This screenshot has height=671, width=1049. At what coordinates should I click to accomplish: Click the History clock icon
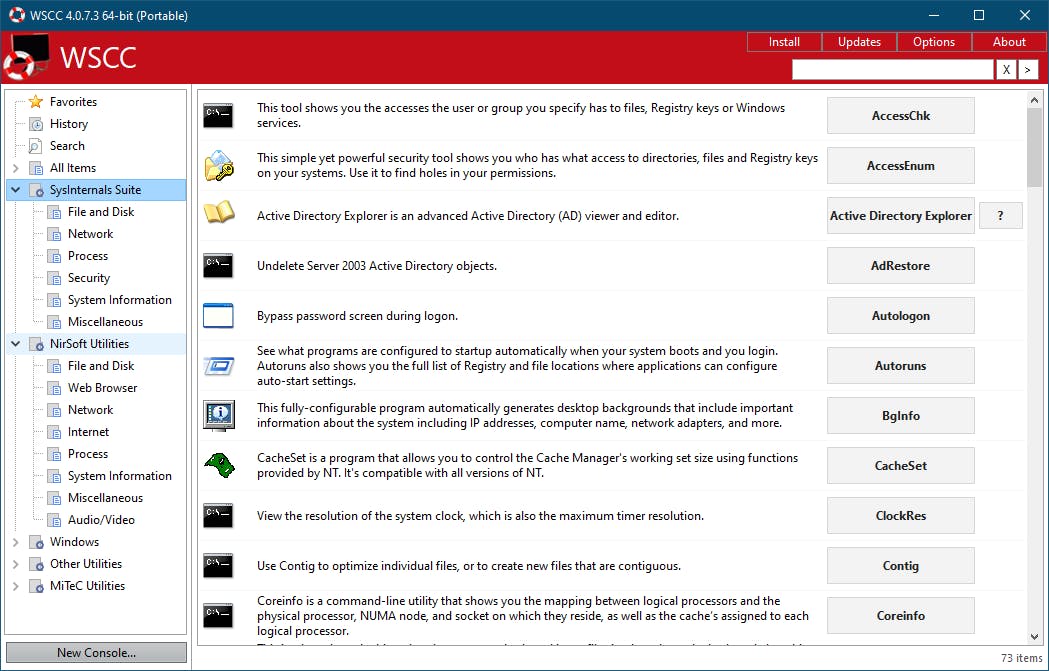pos(36,124)
